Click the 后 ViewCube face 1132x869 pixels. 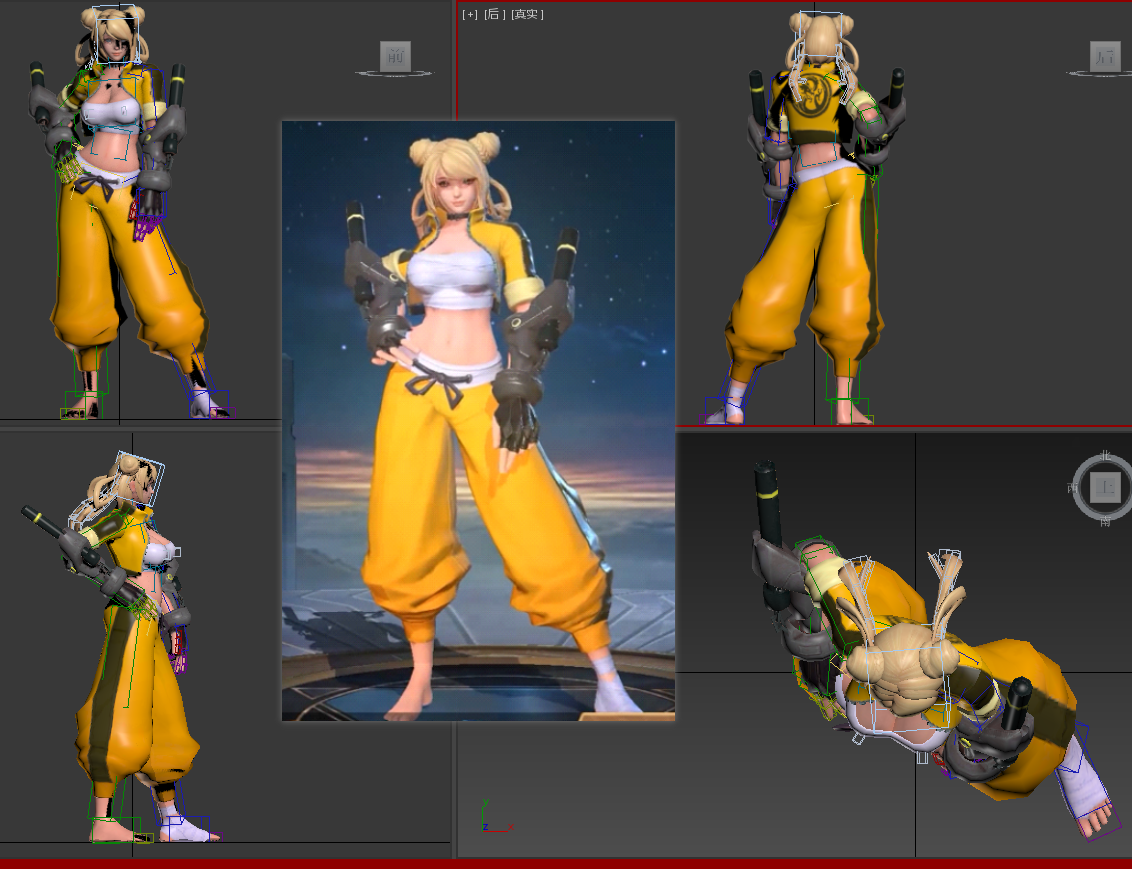pyautogui.click(x=1105, y=56)
